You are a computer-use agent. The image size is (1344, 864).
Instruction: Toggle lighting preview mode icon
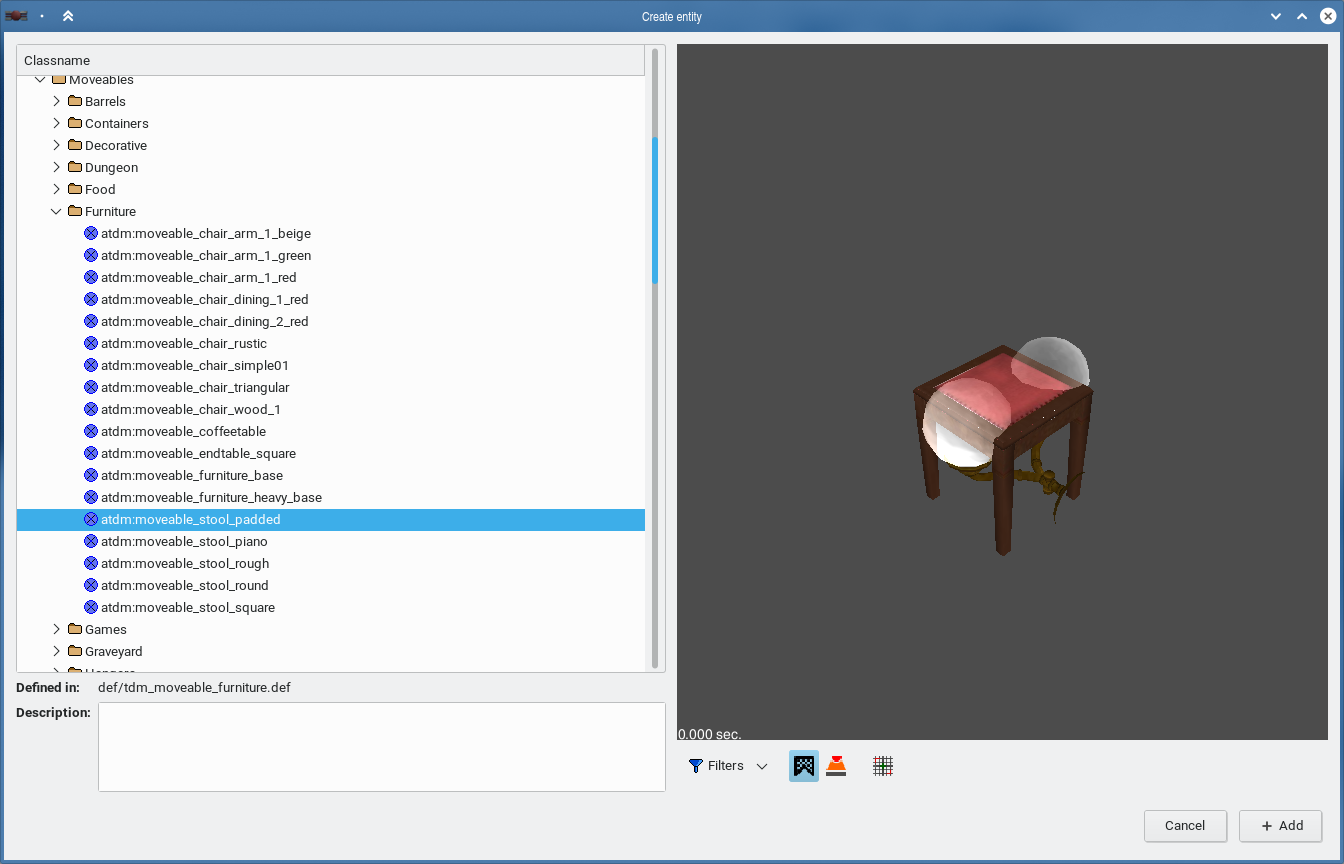pyautogui.click(x=836, y=766)
